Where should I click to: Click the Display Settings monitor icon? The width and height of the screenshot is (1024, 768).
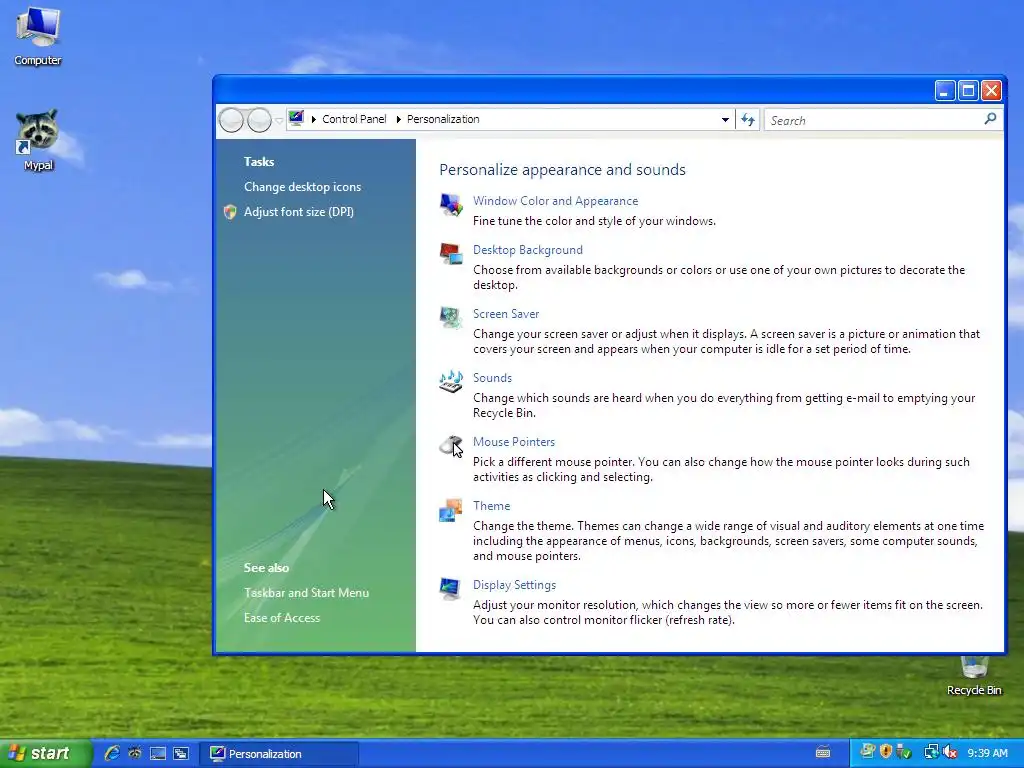(451, 588)
